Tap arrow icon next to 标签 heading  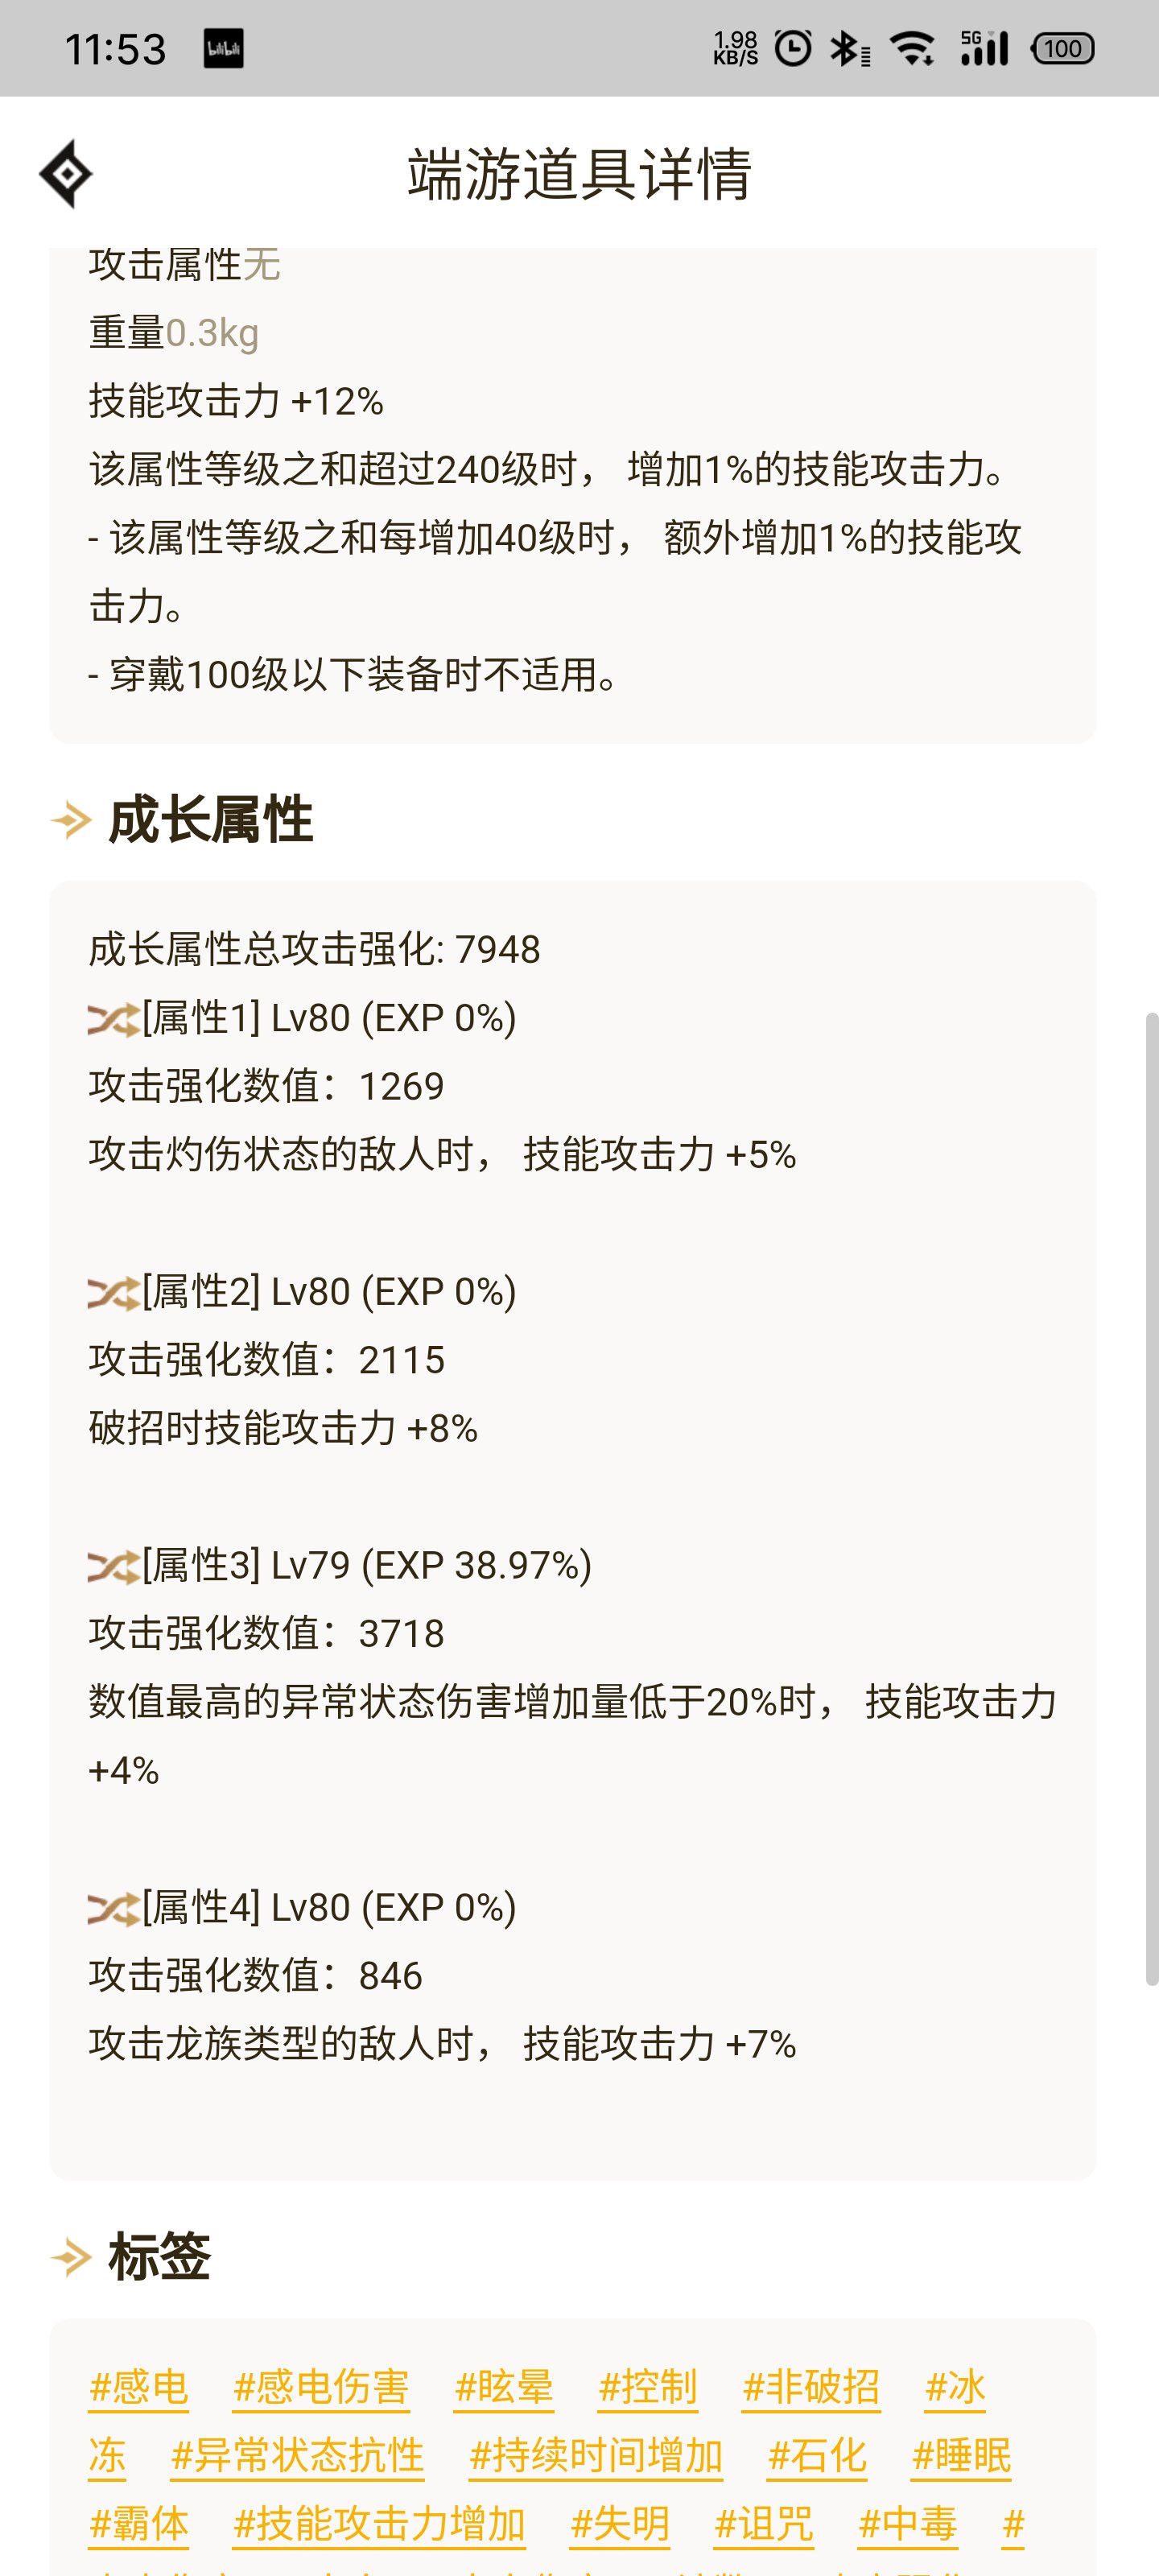[71, 2257]
